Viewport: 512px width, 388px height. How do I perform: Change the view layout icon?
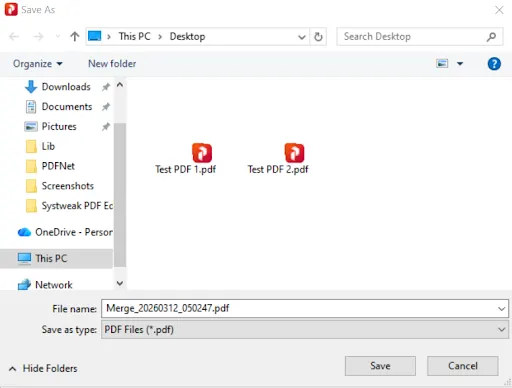[x=442, y=63]
